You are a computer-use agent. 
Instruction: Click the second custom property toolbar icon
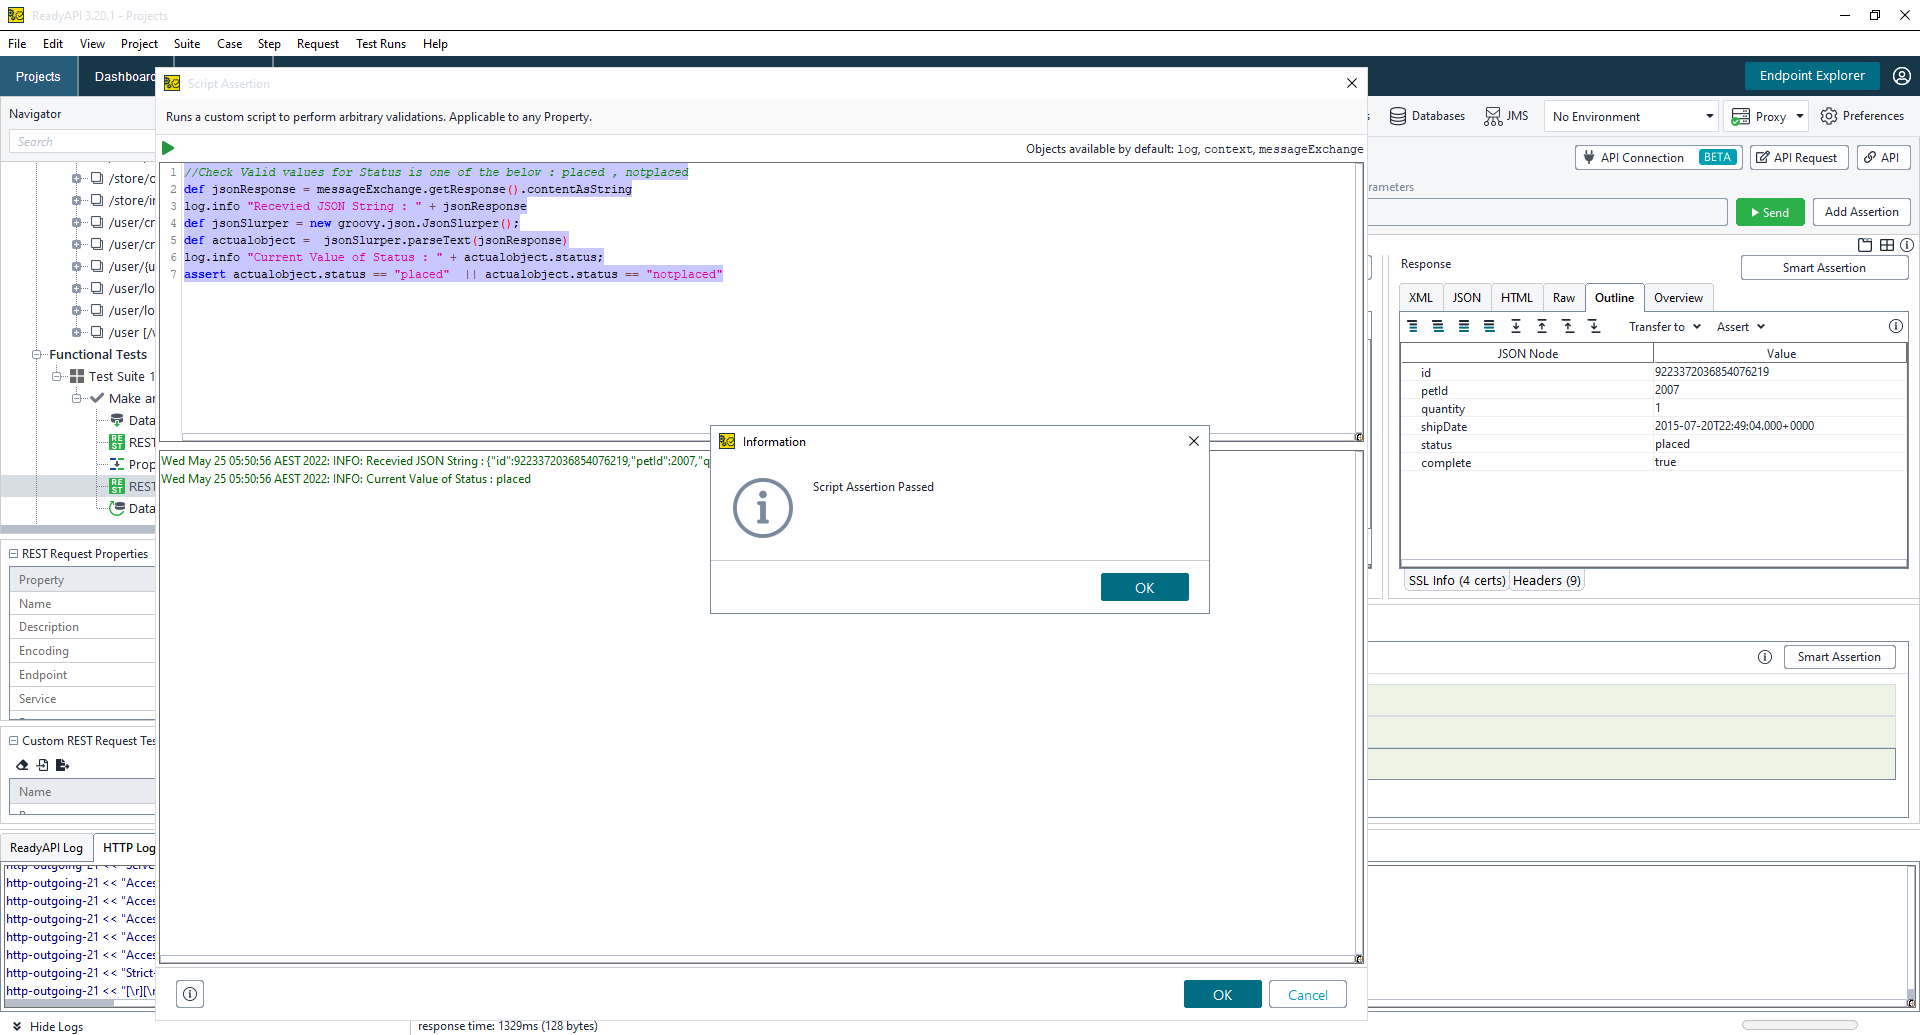(x=42, y=765)
